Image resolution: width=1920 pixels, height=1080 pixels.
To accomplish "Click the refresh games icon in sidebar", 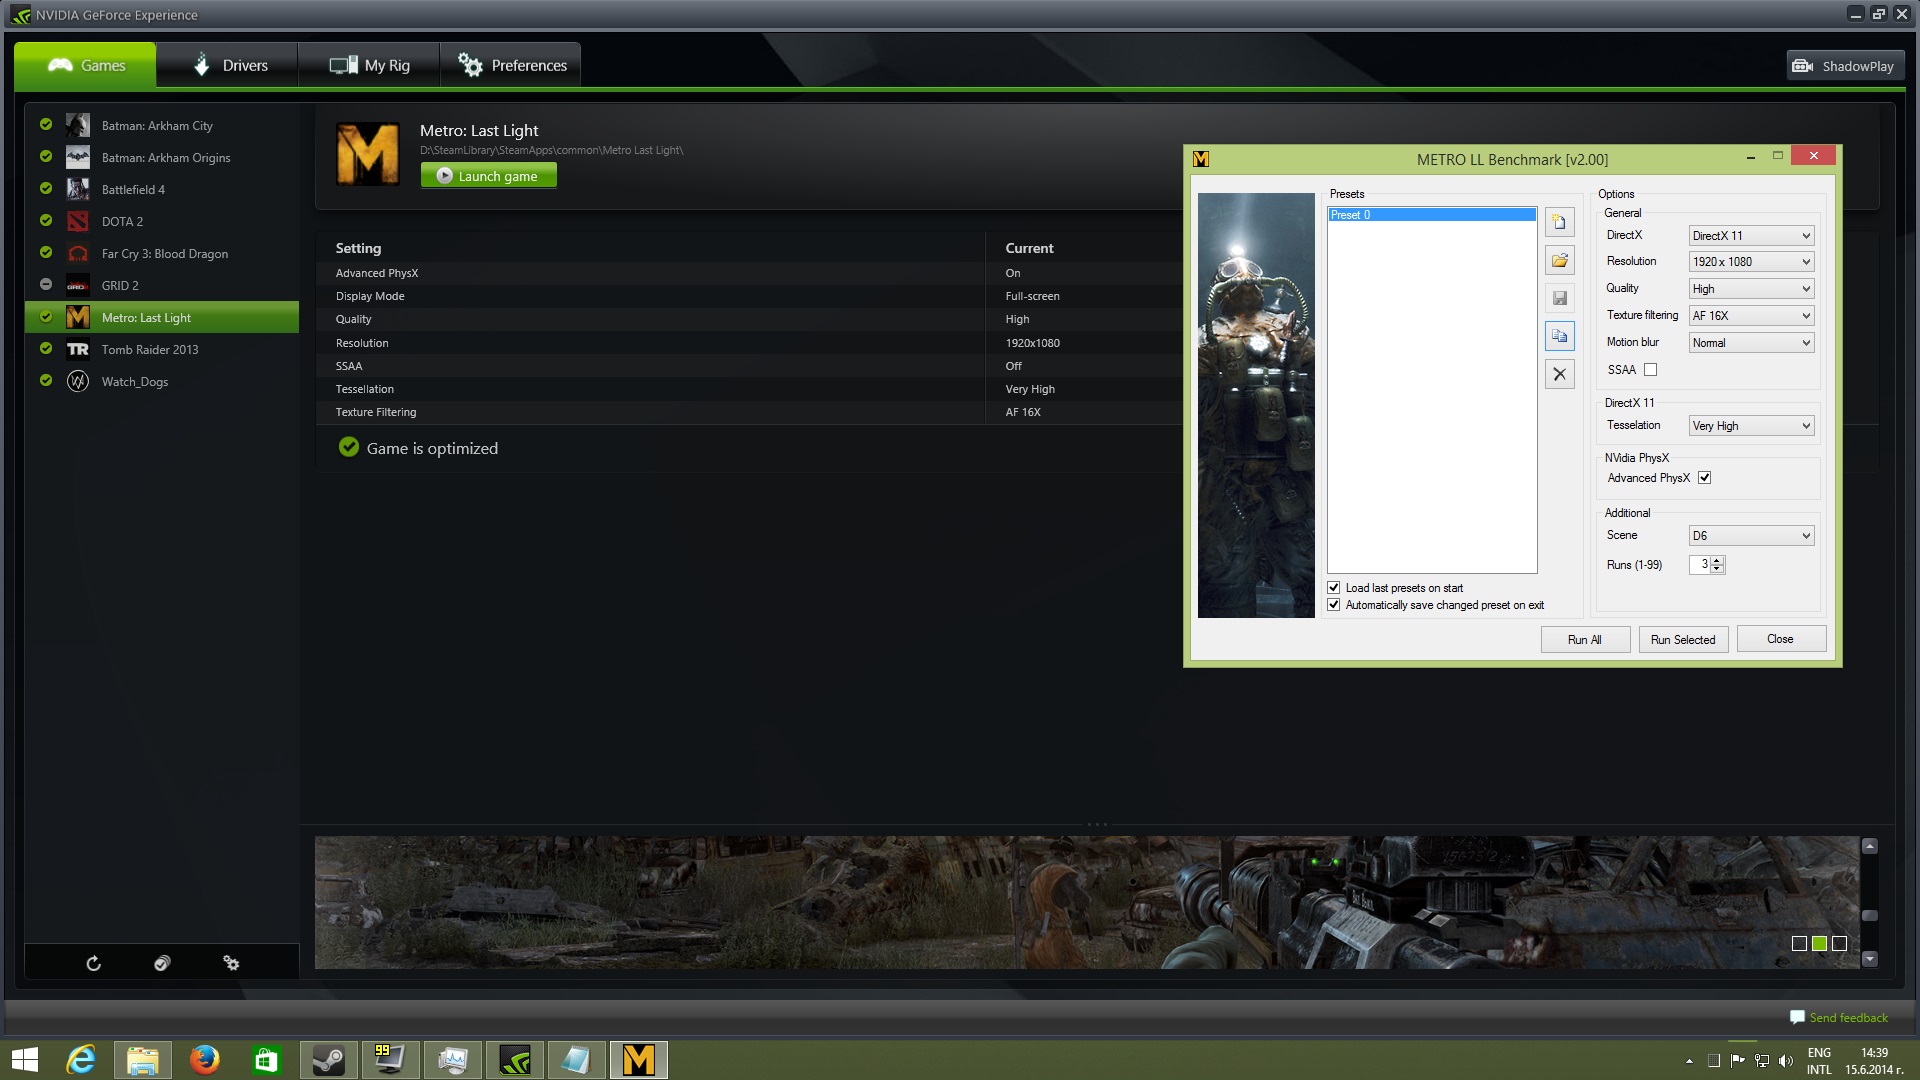I will 93,963.
